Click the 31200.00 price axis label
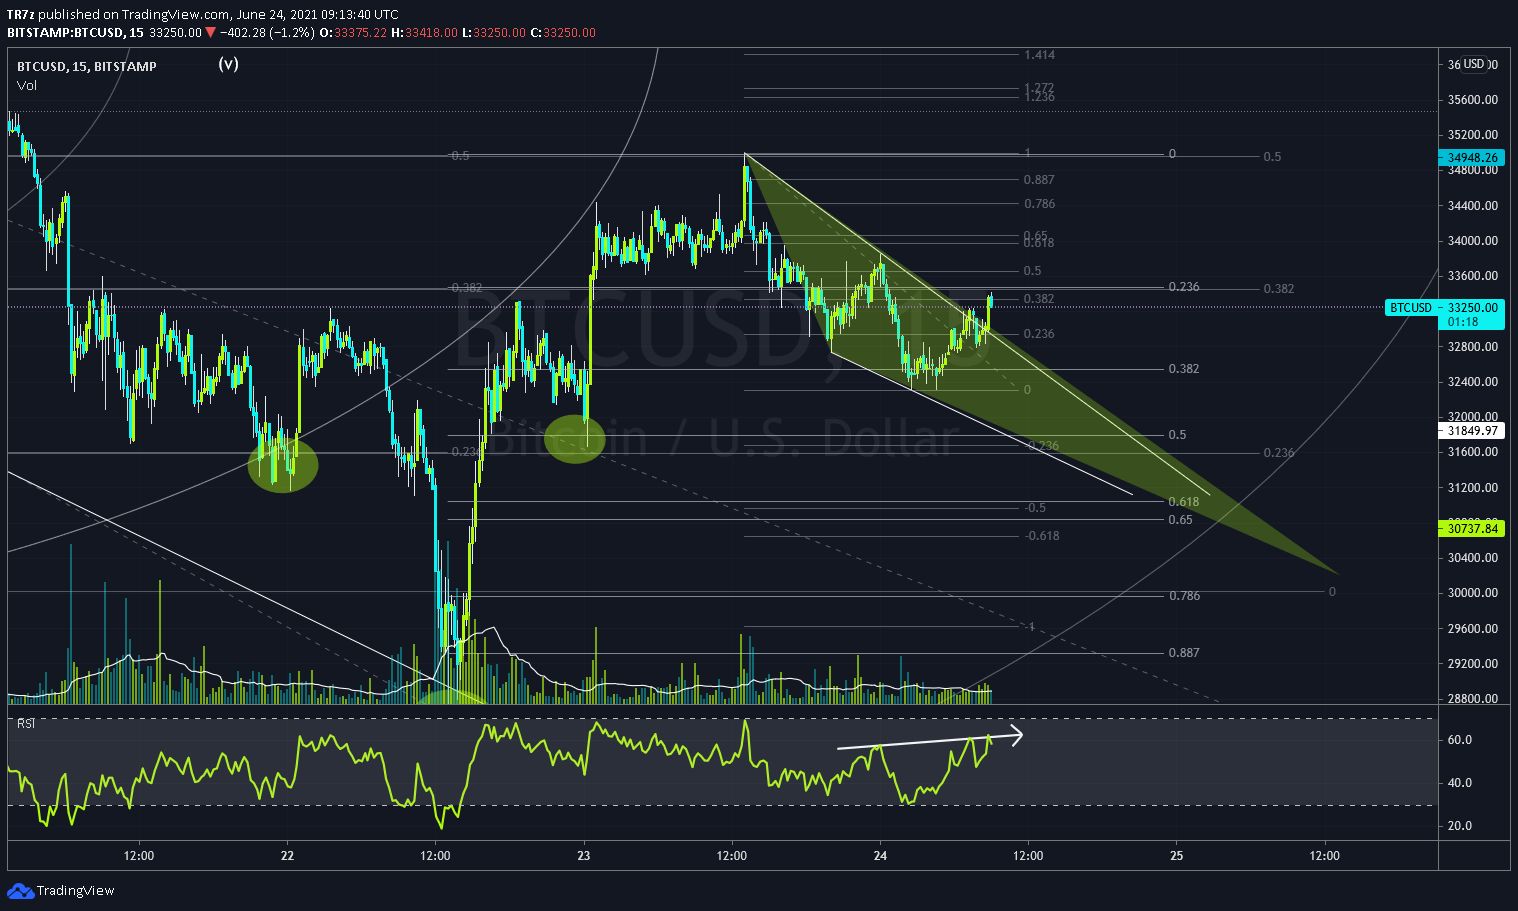Screen dimensions: 1518x911 (1473, 488)
